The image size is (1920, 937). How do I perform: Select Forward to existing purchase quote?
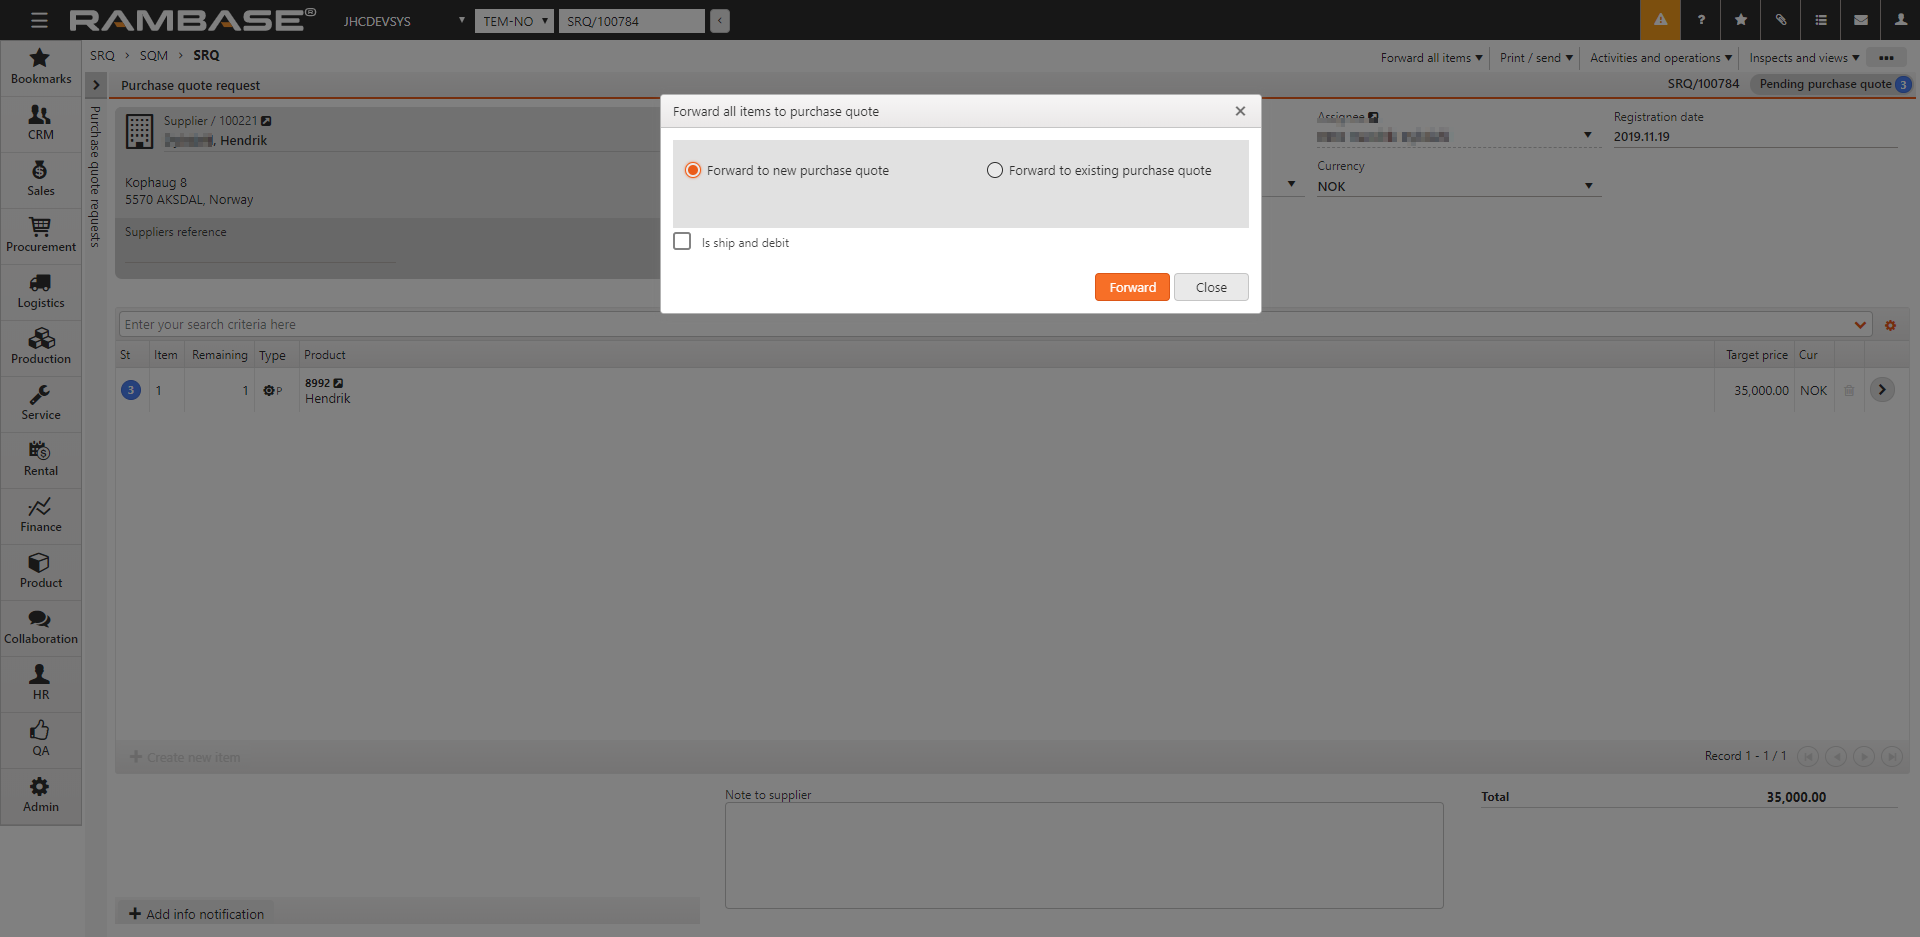click(995, 171)
